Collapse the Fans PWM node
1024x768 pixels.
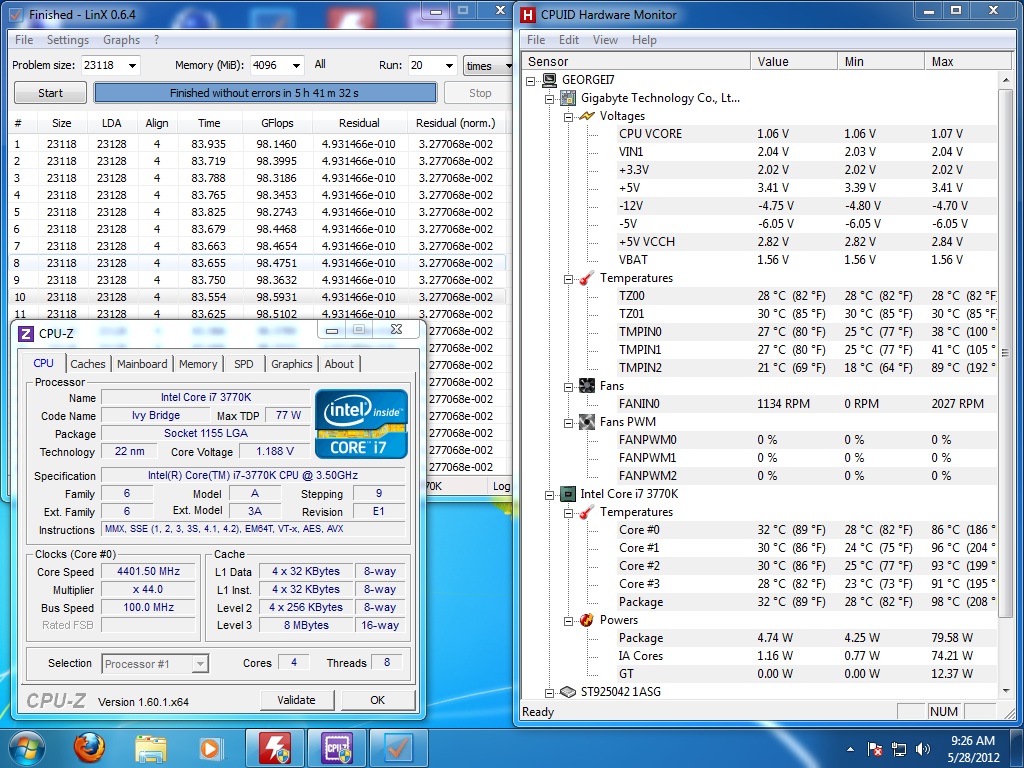568,423
